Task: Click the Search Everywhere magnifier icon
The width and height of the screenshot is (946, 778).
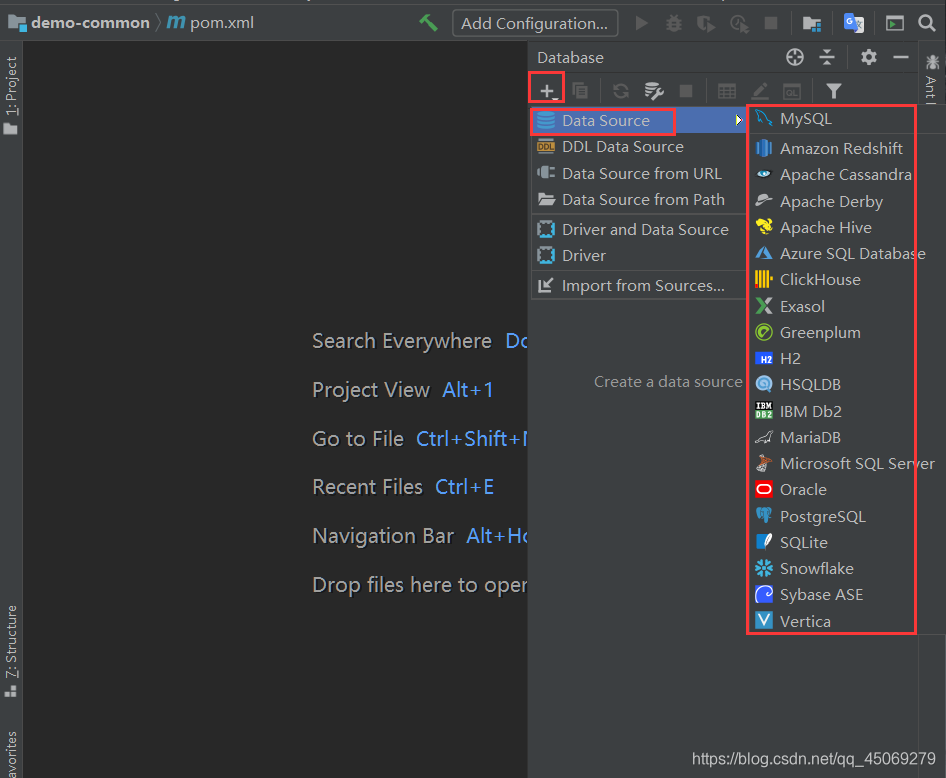Action: tap(927, 24)
